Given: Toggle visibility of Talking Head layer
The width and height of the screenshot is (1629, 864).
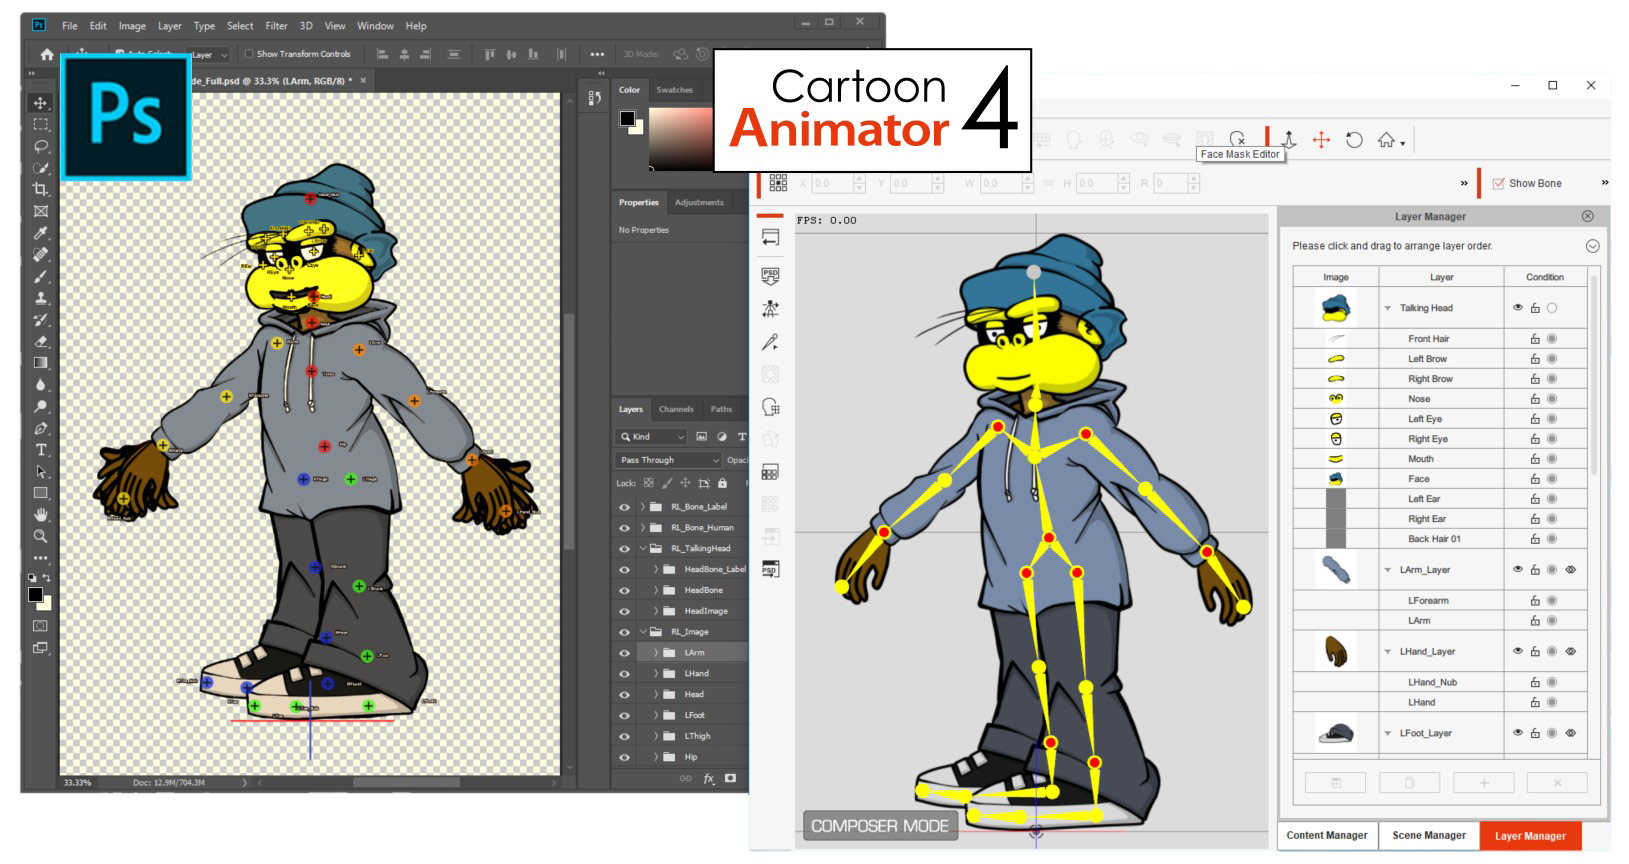Looking at the screenshot, I should [x=1517, y=308].
